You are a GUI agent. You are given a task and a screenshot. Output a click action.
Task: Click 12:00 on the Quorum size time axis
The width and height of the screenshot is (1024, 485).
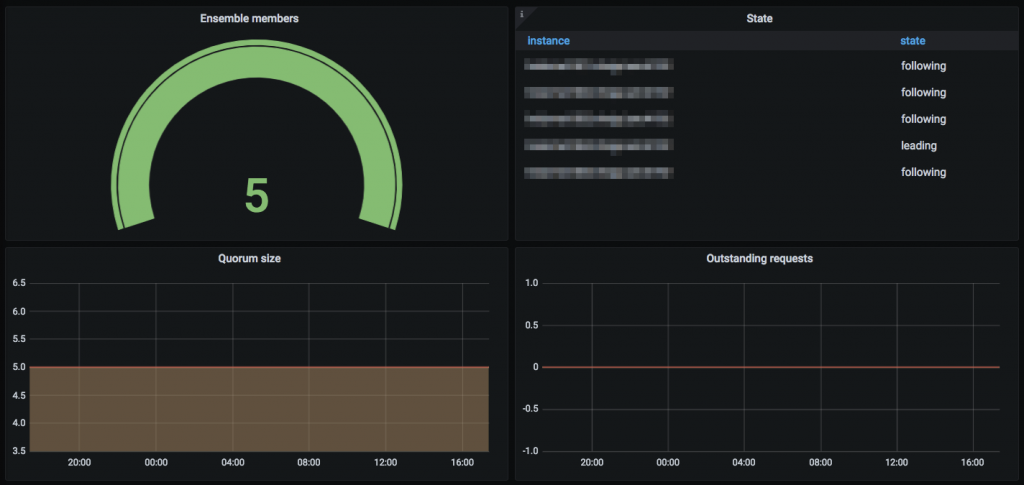(385, 462)
